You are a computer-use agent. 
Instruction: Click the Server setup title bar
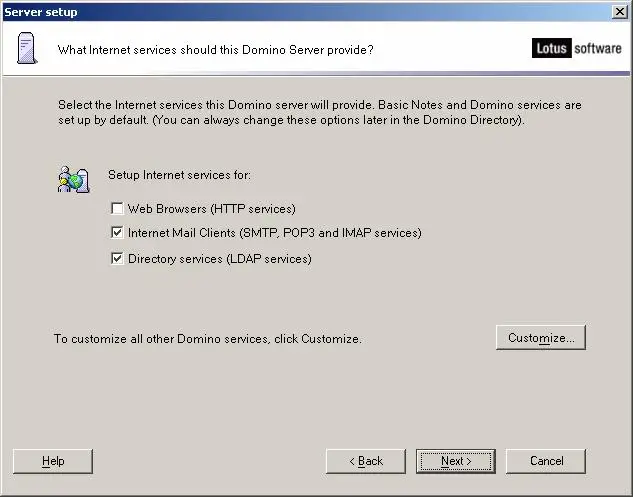point(307,12)
